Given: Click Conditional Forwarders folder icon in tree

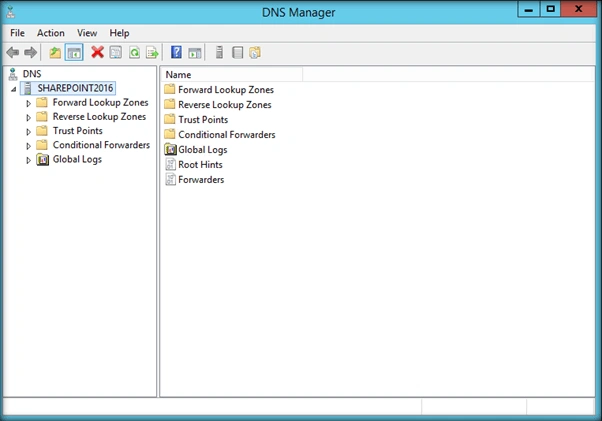Looking at the screenshot, I should click(x=42, y=145).
